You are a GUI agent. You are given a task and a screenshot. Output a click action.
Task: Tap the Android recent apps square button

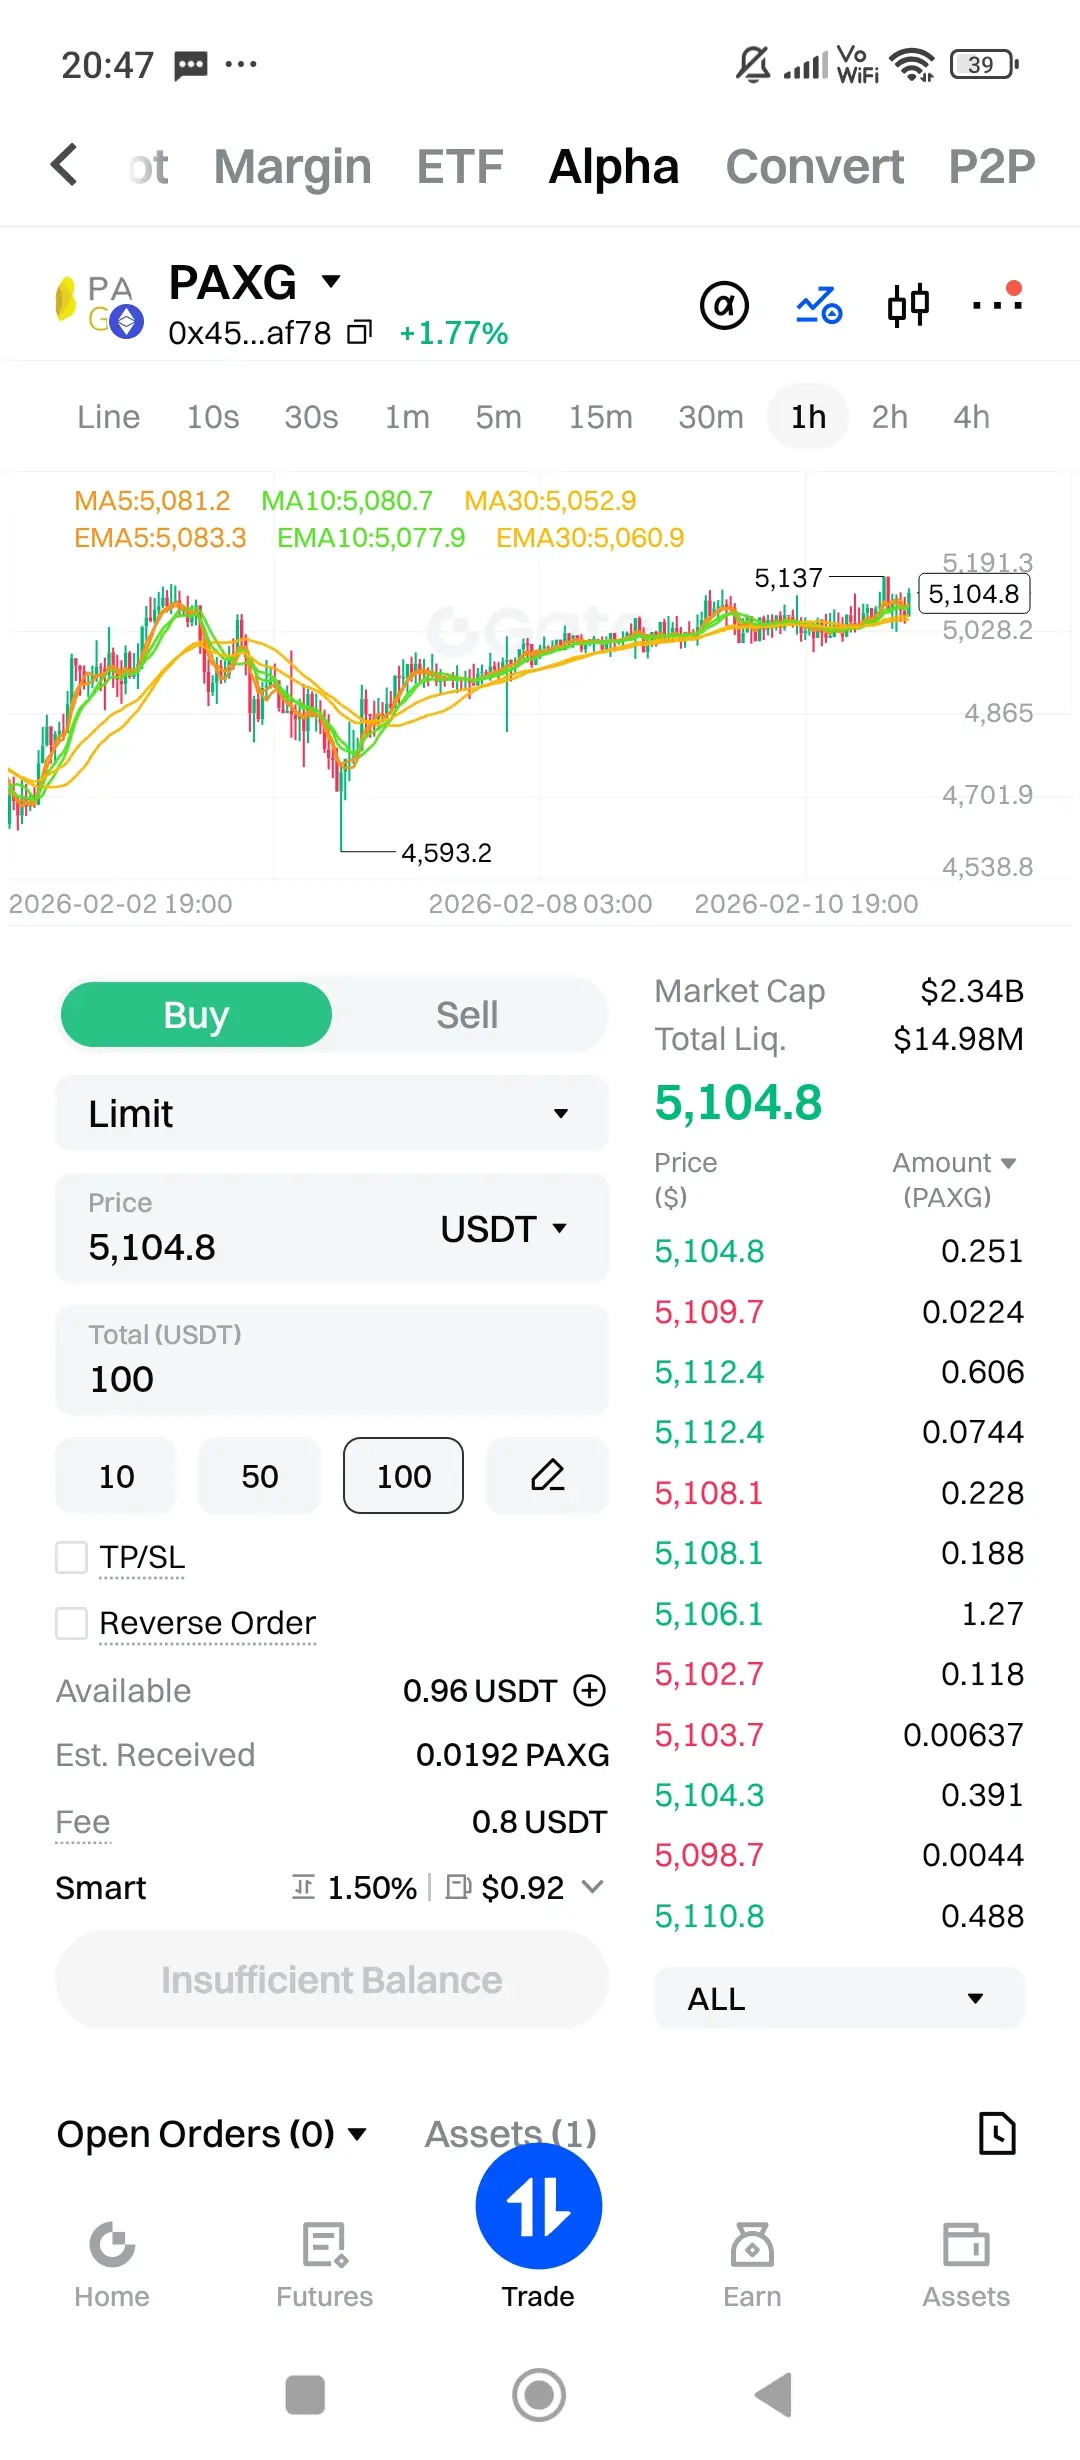pyautogui.click(x=305, y=2395)
